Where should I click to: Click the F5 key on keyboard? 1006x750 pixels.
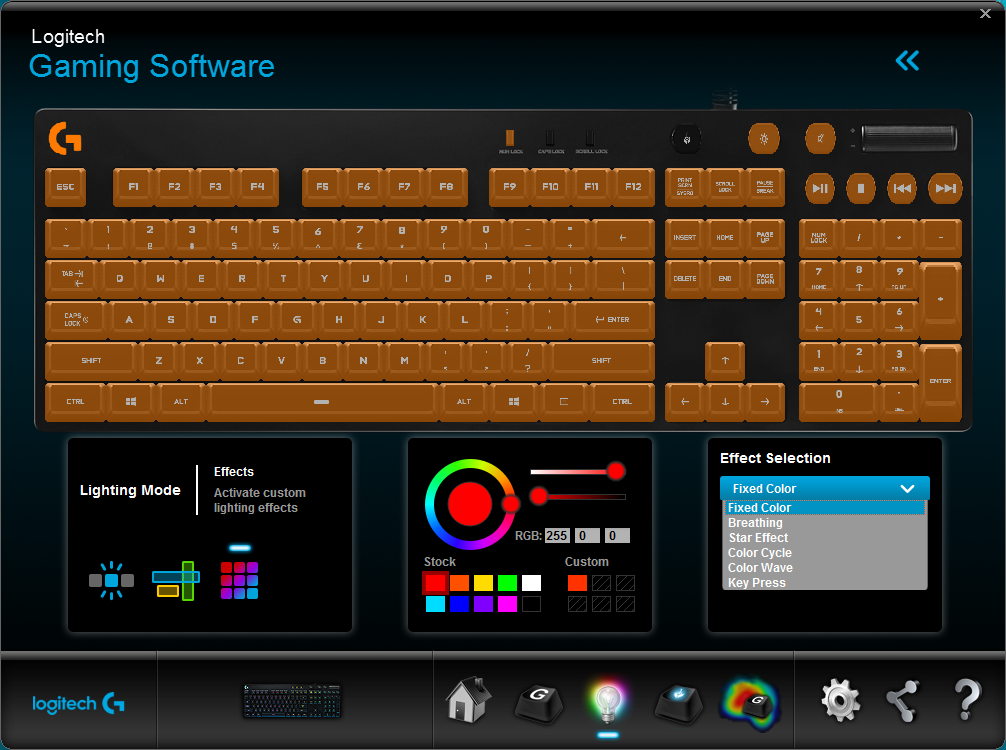click(323, 187)
